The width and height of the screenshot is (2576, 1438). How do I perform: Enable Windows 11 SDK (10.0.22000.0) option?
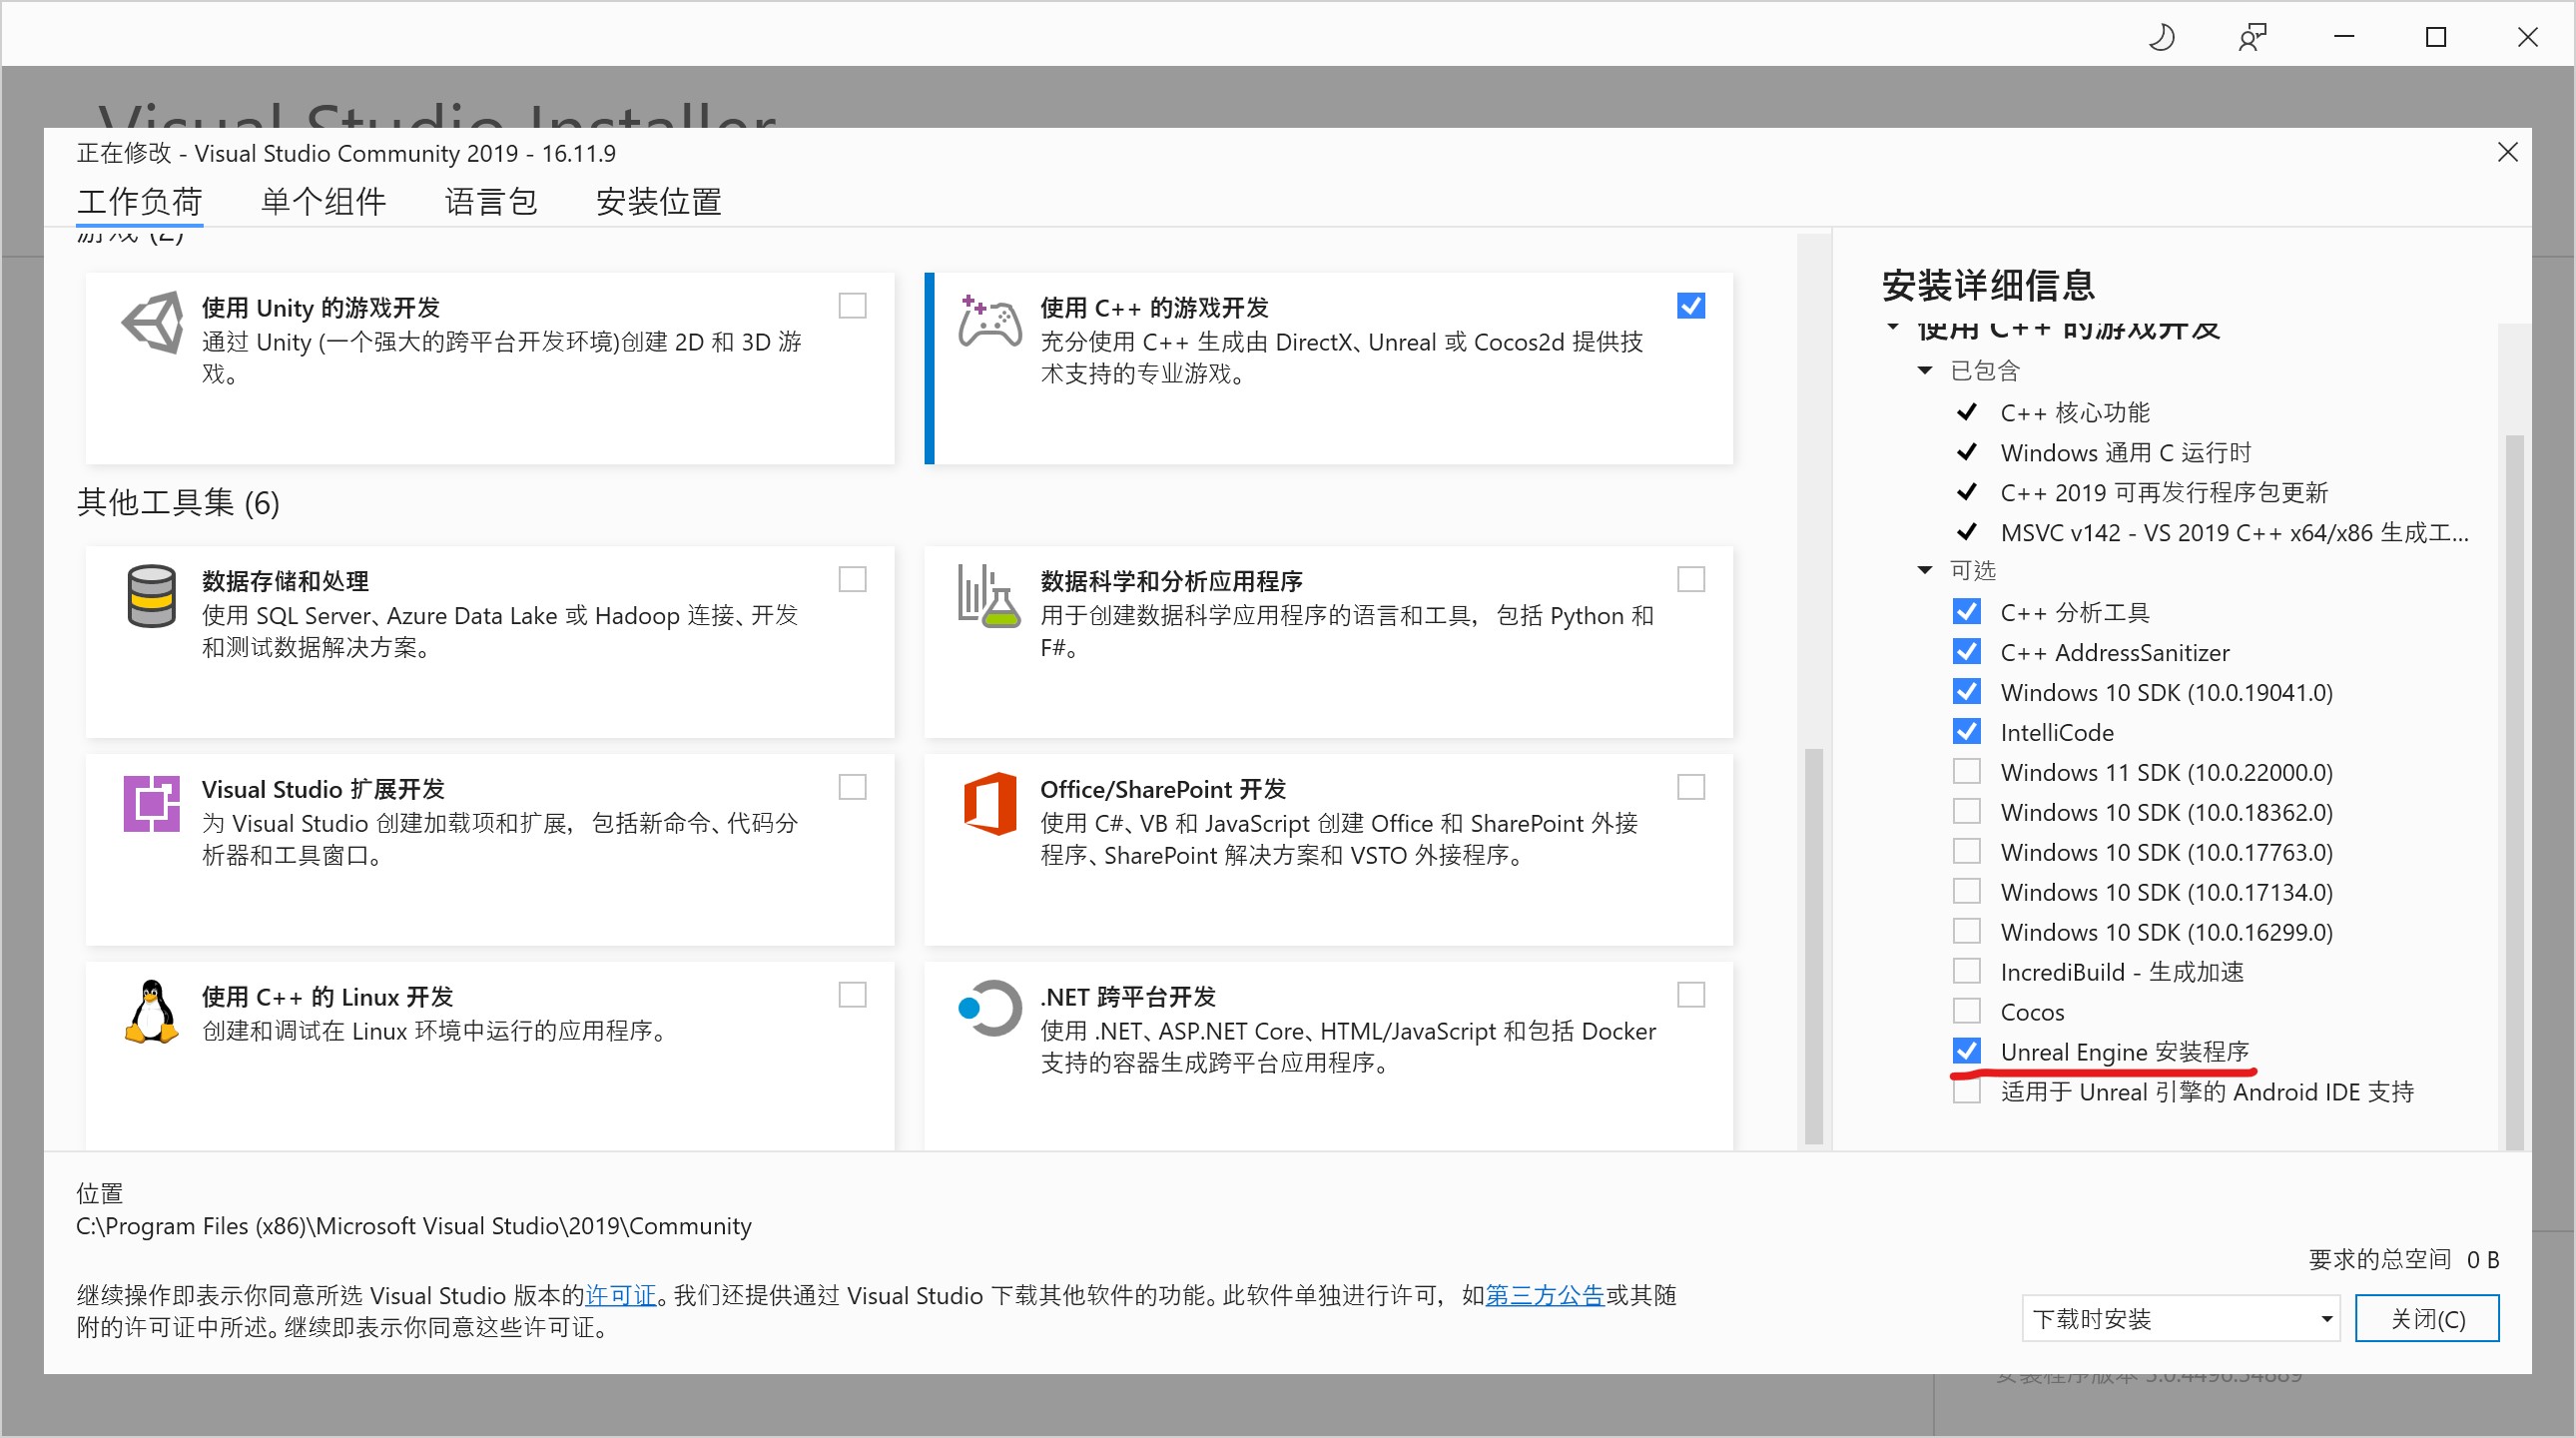tap(1966, 772)
